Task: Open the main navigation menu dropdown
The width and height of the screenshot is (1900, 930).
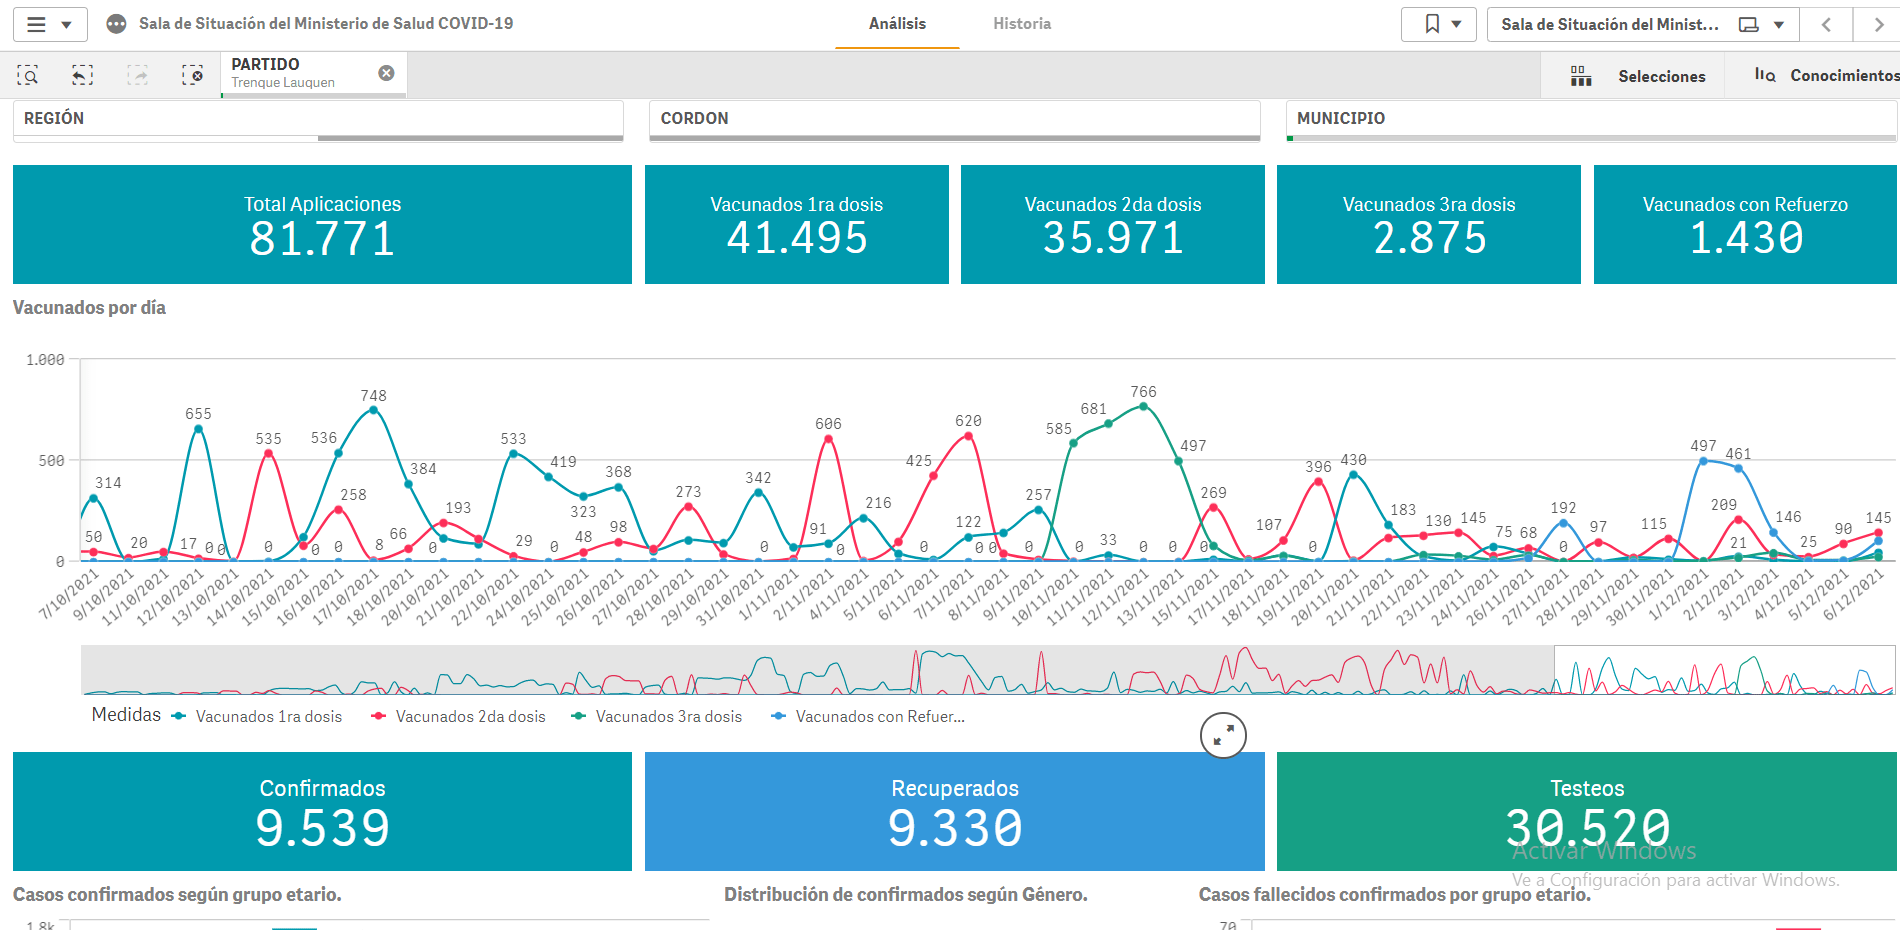Action: click(x=50, y=24)
